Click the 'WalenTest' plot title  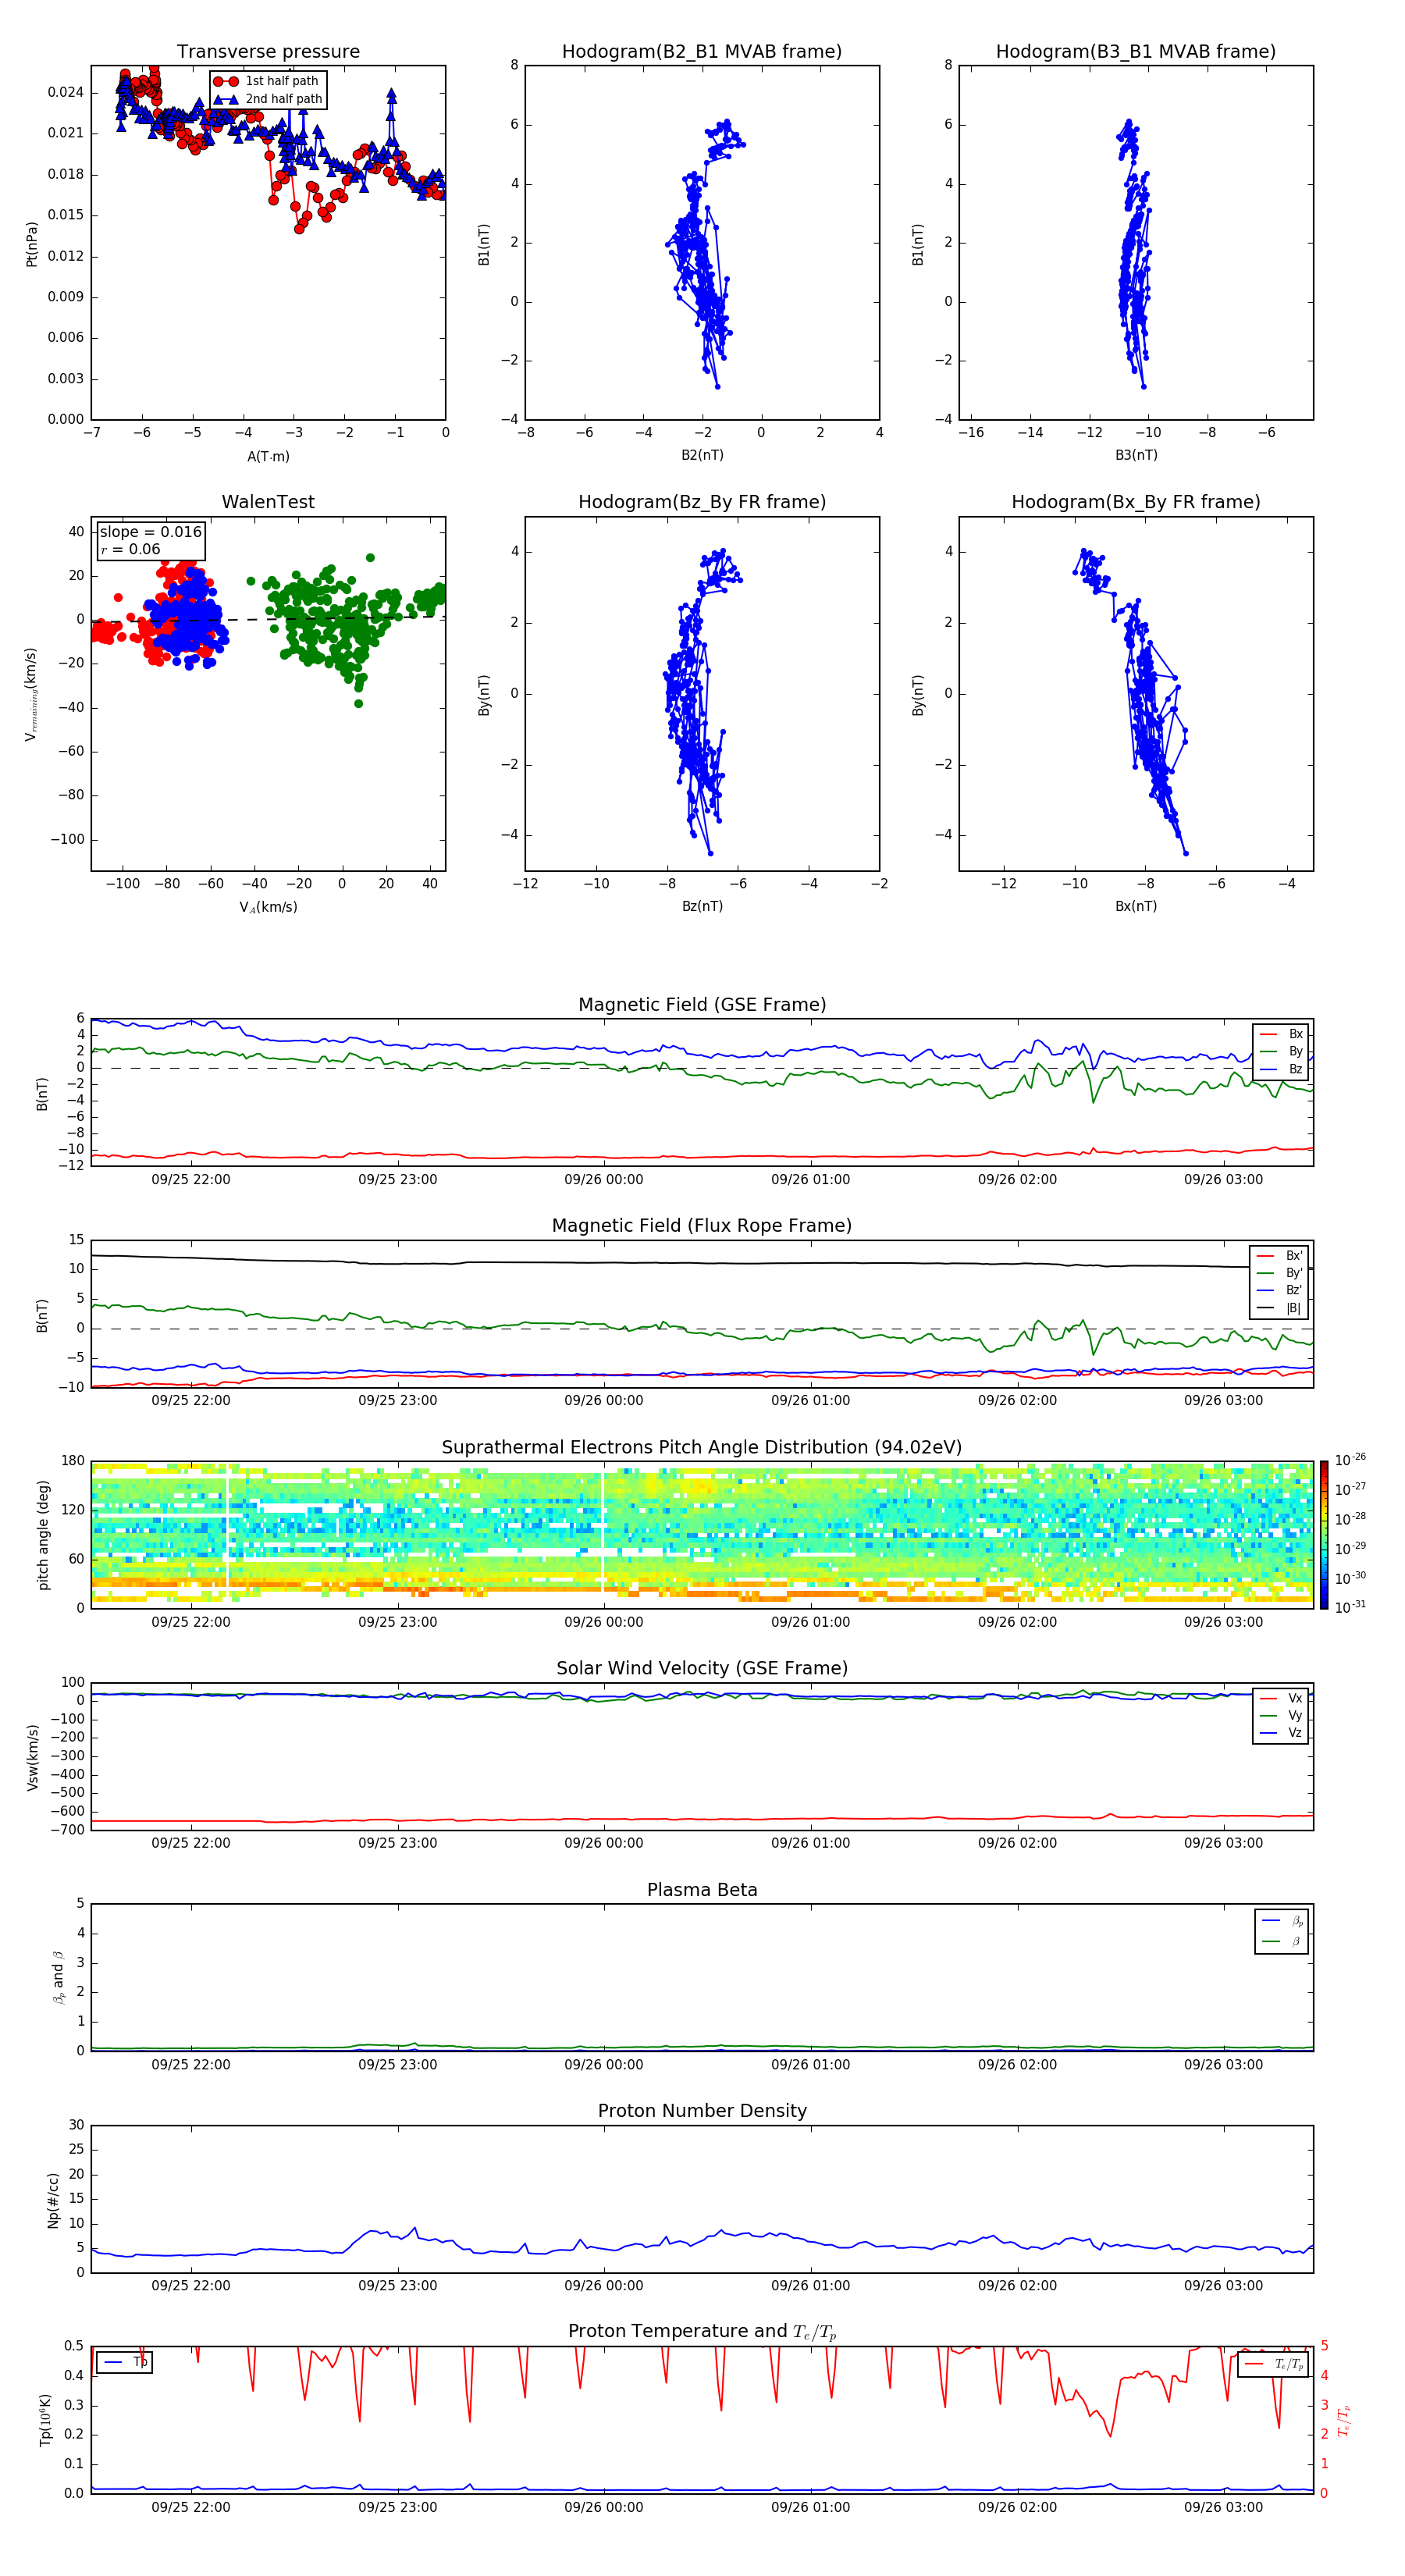click(268, 502)
